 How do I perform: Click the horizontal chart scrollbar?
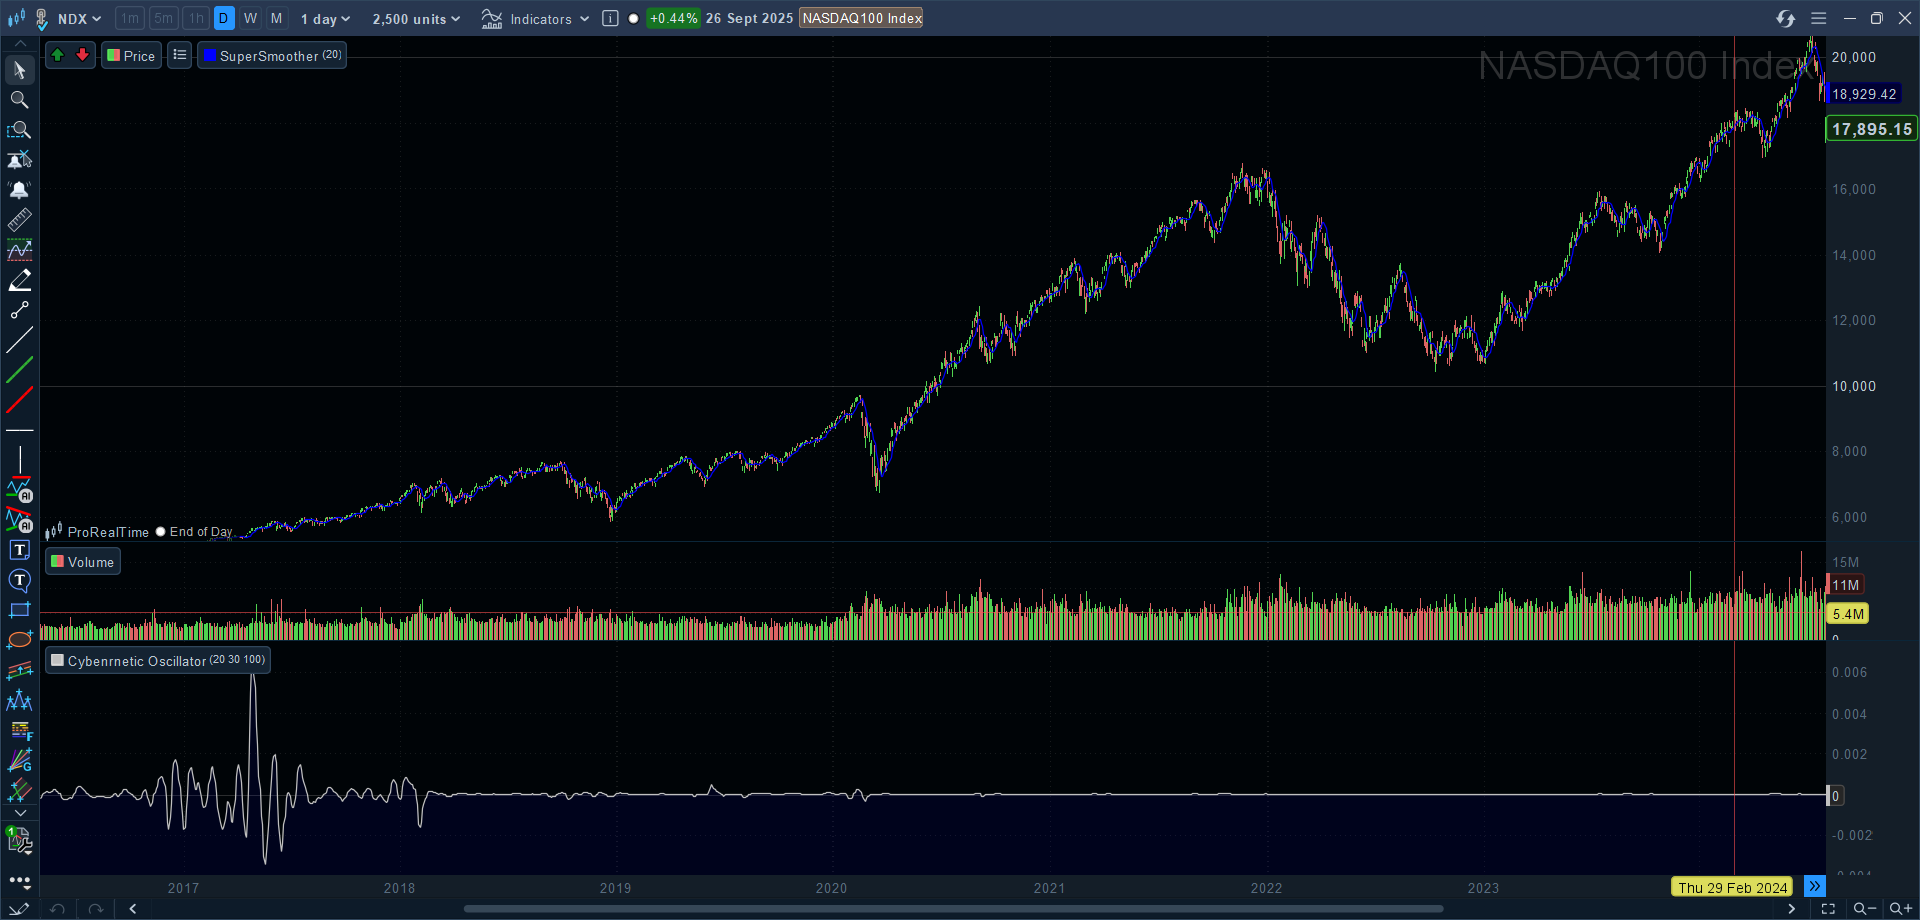coord(953,909)
